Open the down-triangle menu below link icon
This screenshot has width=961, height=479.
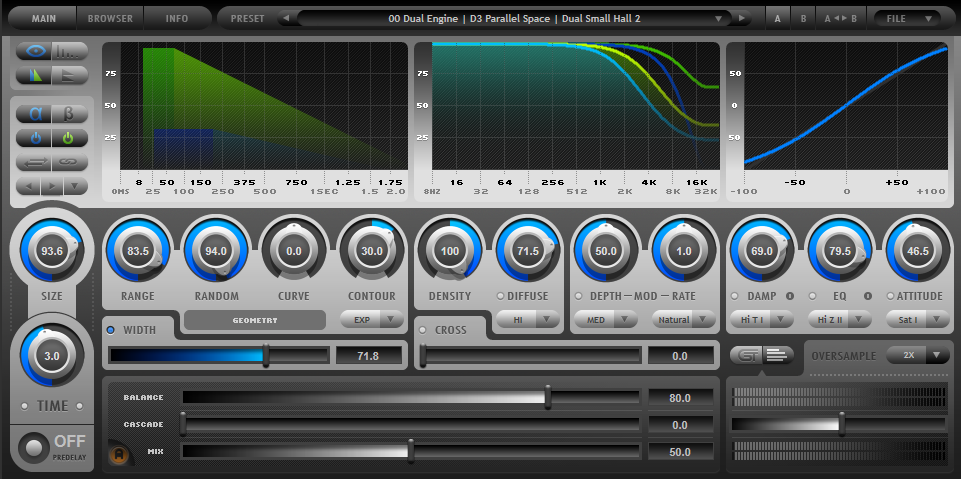75,186
